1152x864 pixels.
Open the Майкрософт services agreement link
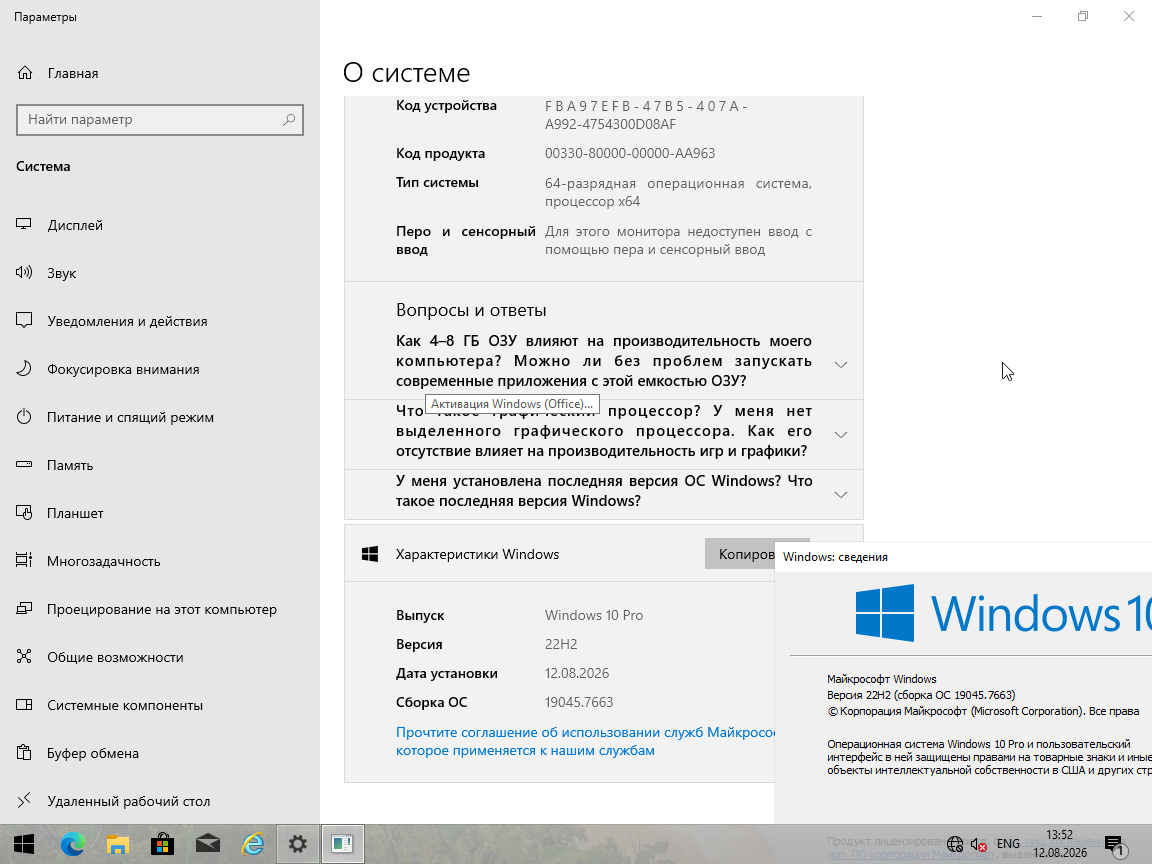(x=585, y=741)
